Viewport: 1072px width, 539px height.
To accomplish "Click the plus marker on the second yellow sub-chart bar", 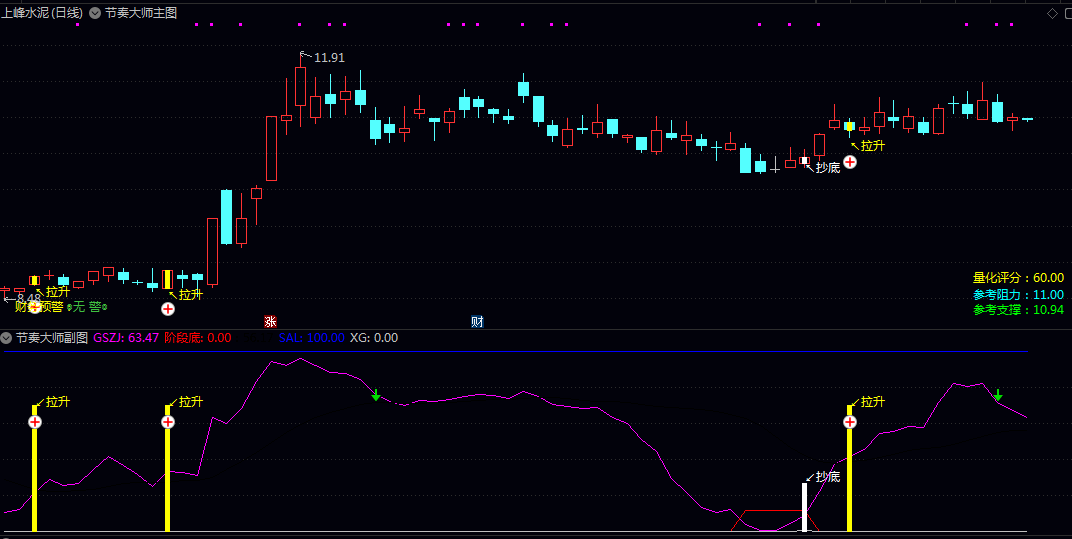I will [168, 422].
